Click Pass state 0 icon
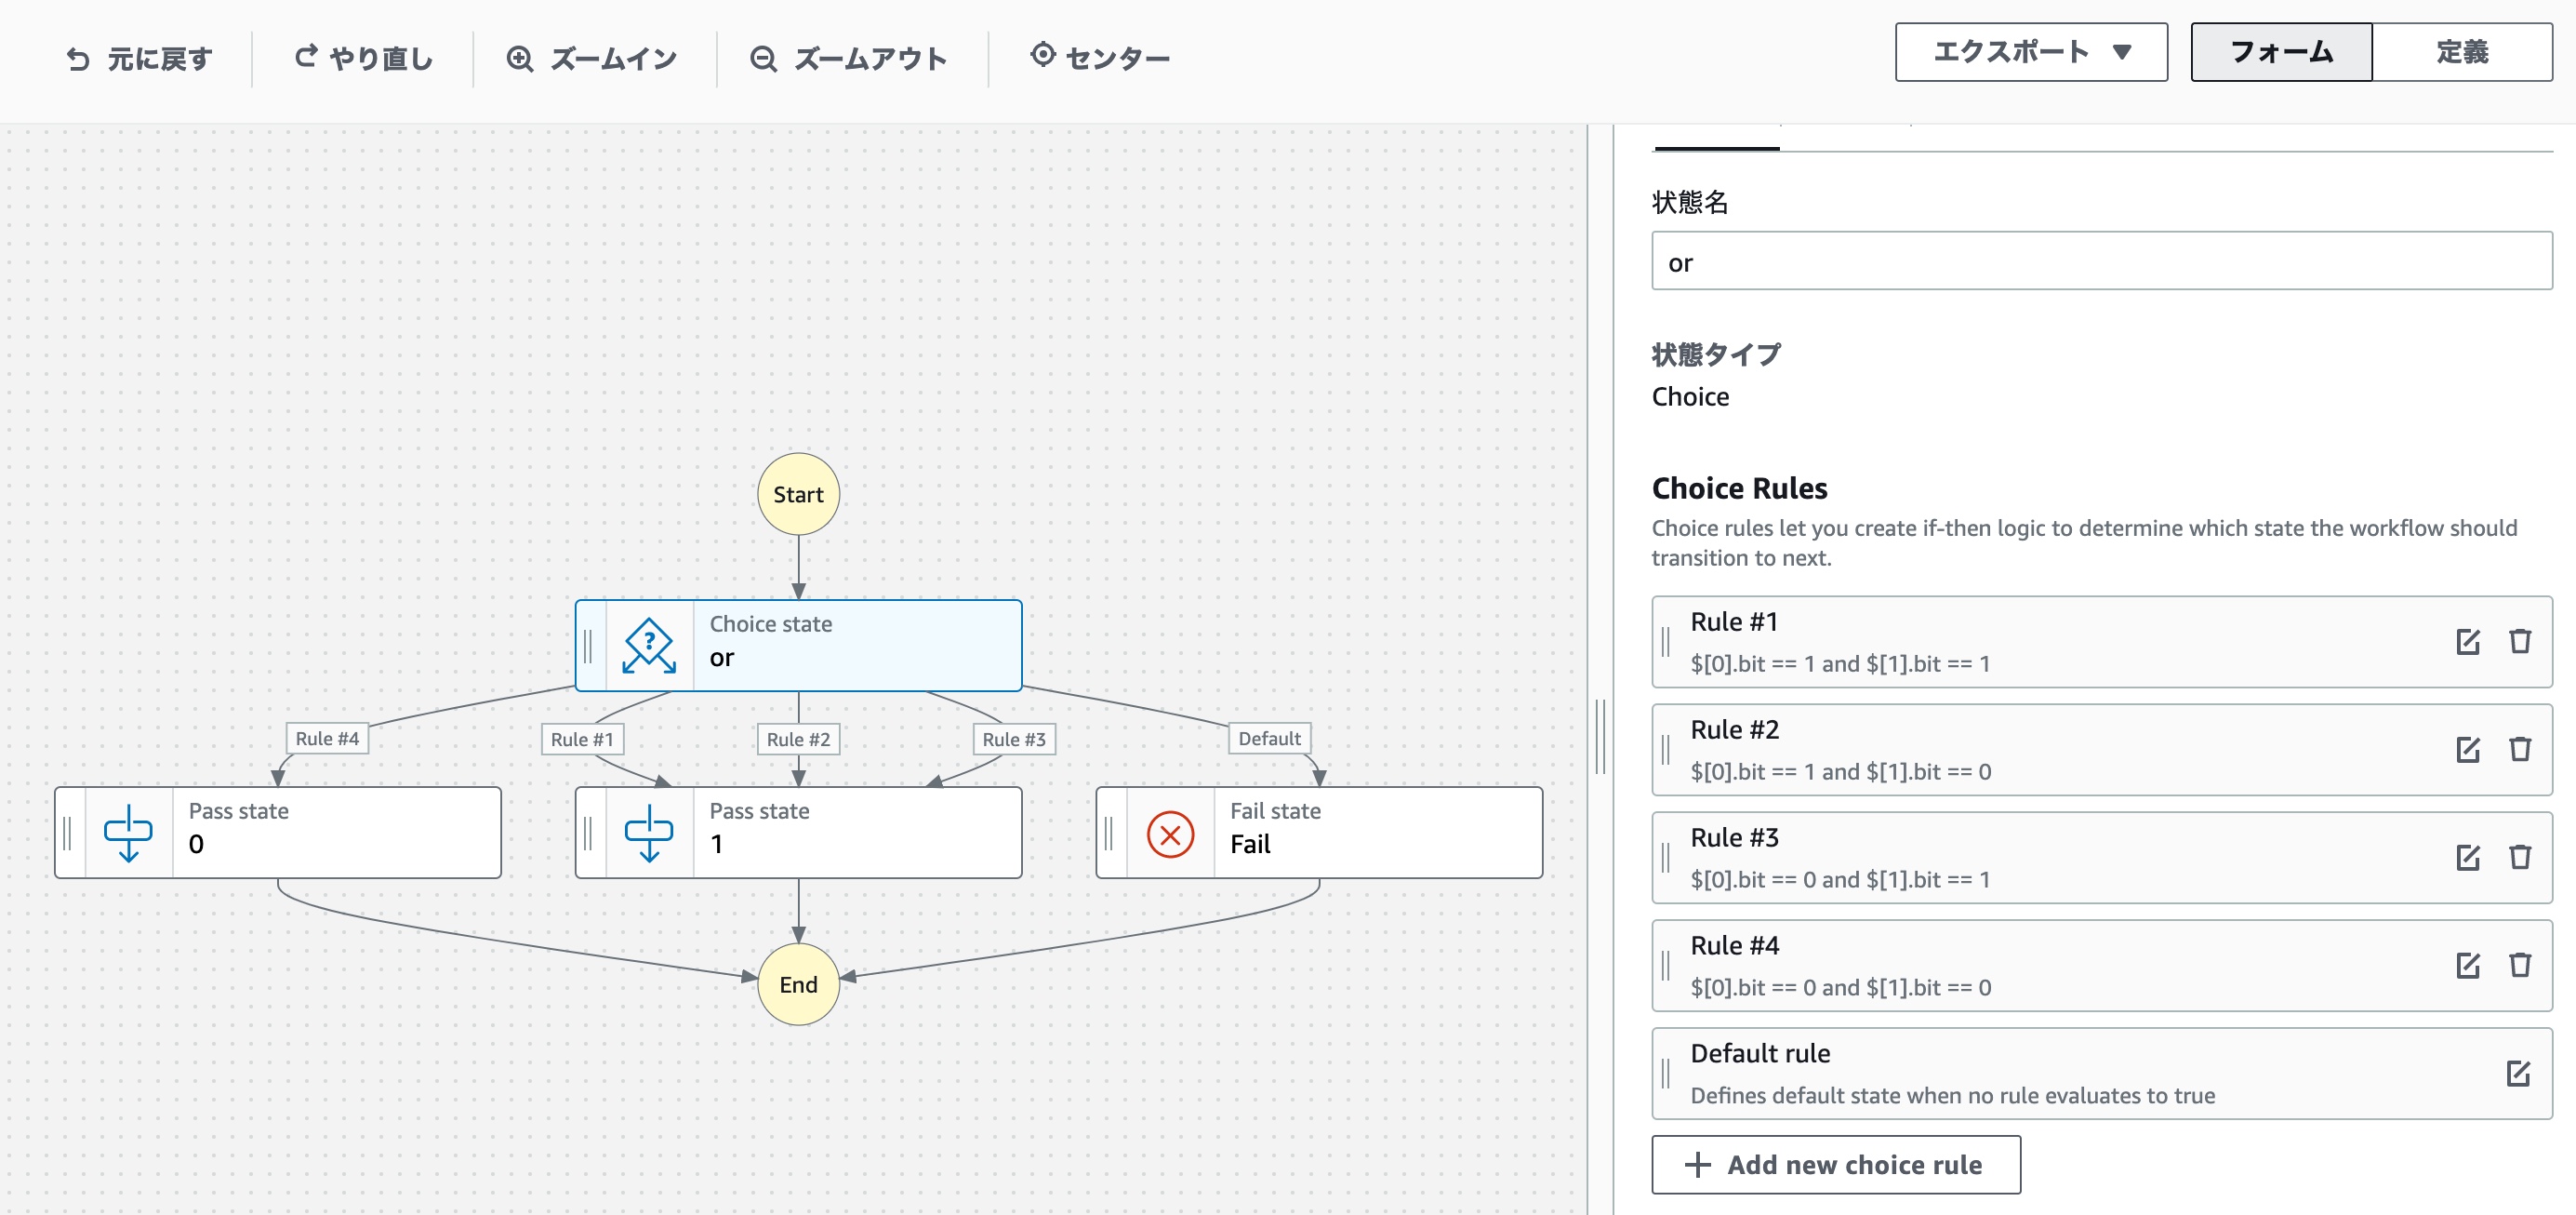 (128, 833)
